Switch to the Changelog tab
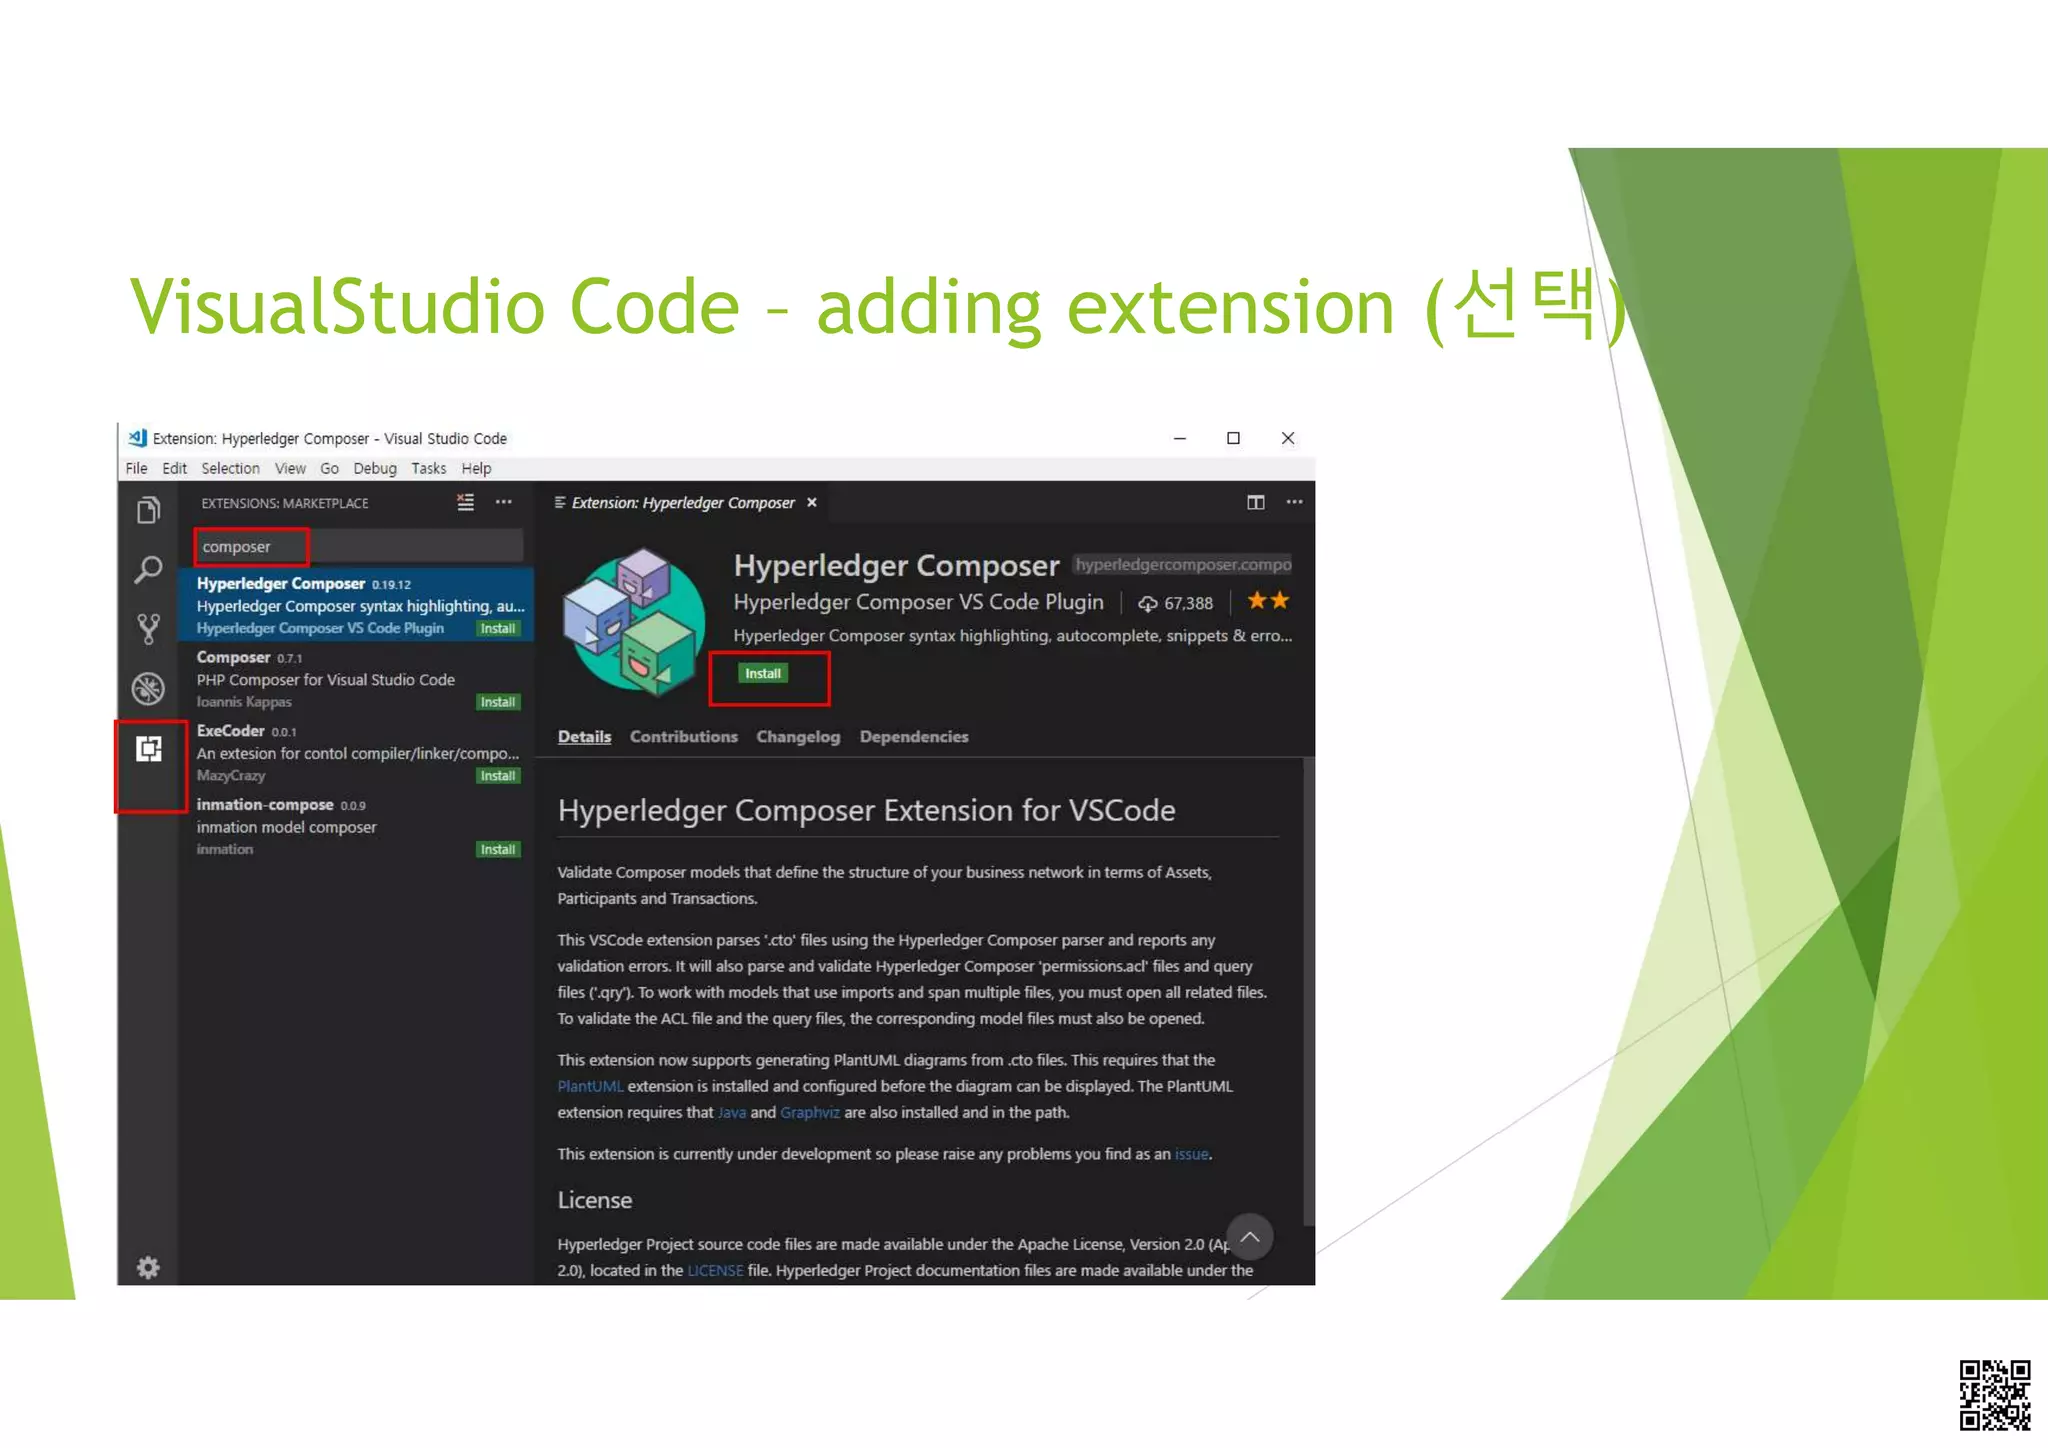Image resolution: width=2048 pixels, height=1448 pixels. click(797, 736)
